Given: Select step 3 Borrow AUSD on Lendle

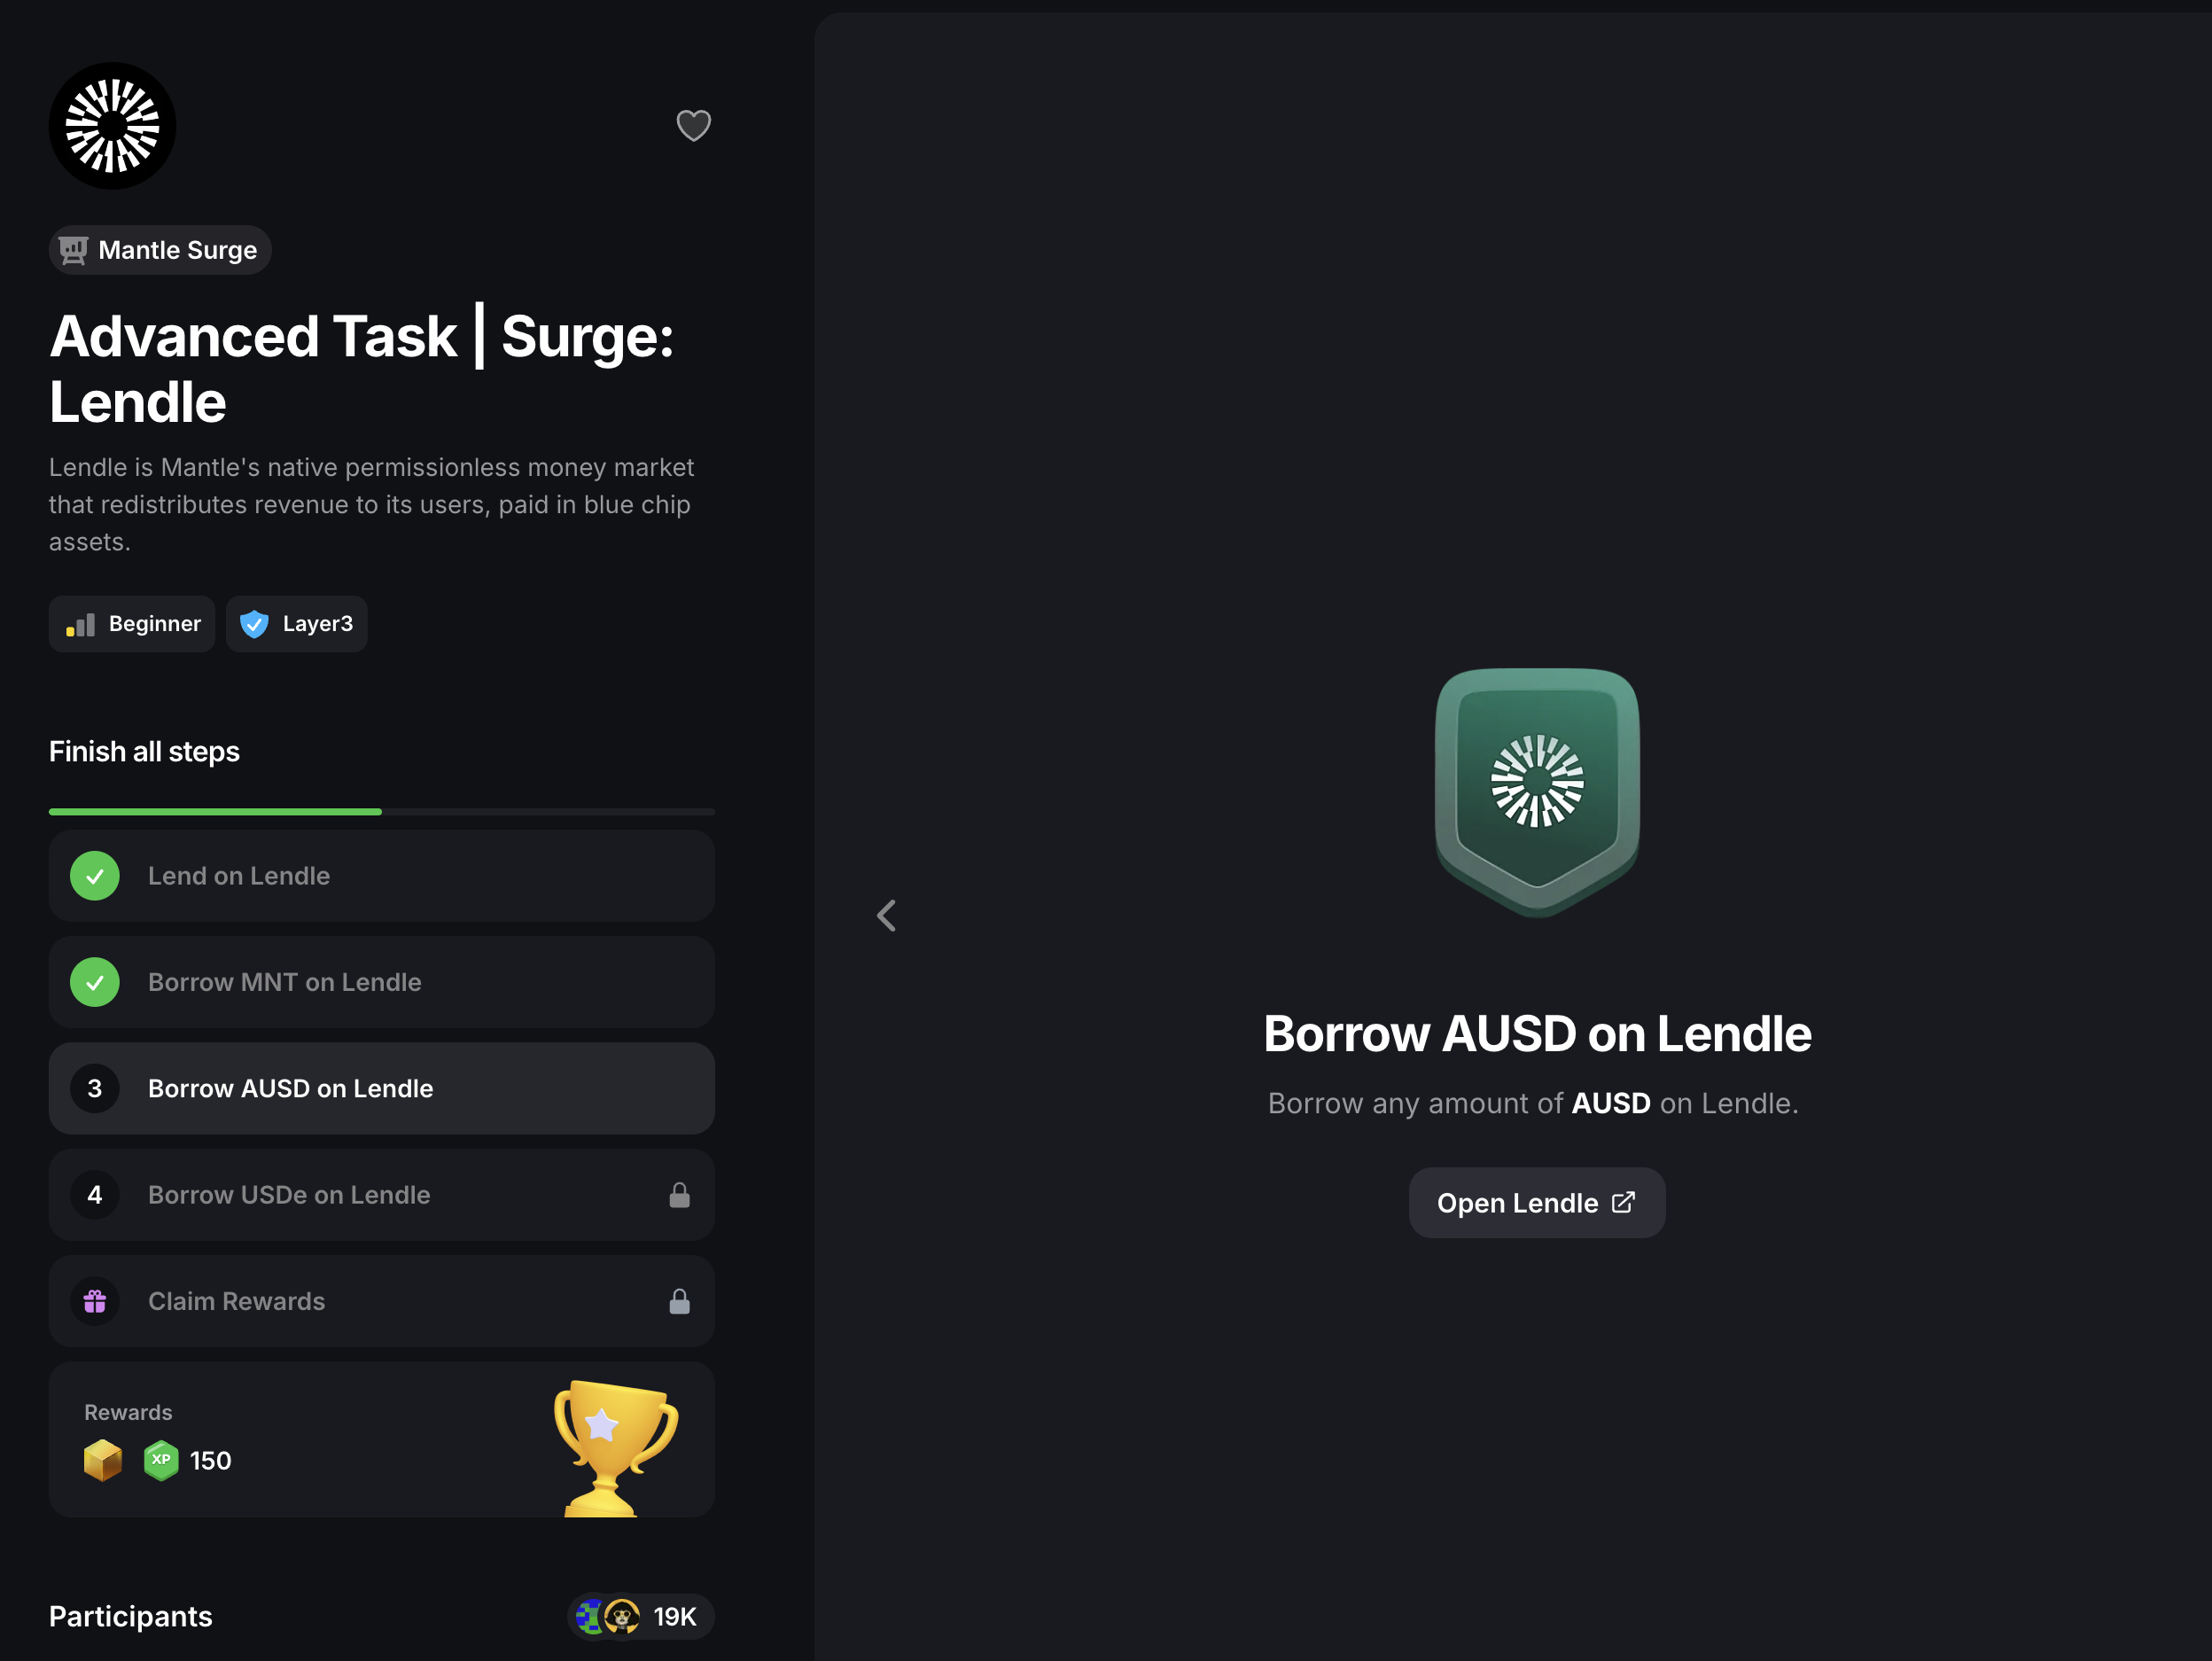Looking at the screenshot, I should point(381,1088).
